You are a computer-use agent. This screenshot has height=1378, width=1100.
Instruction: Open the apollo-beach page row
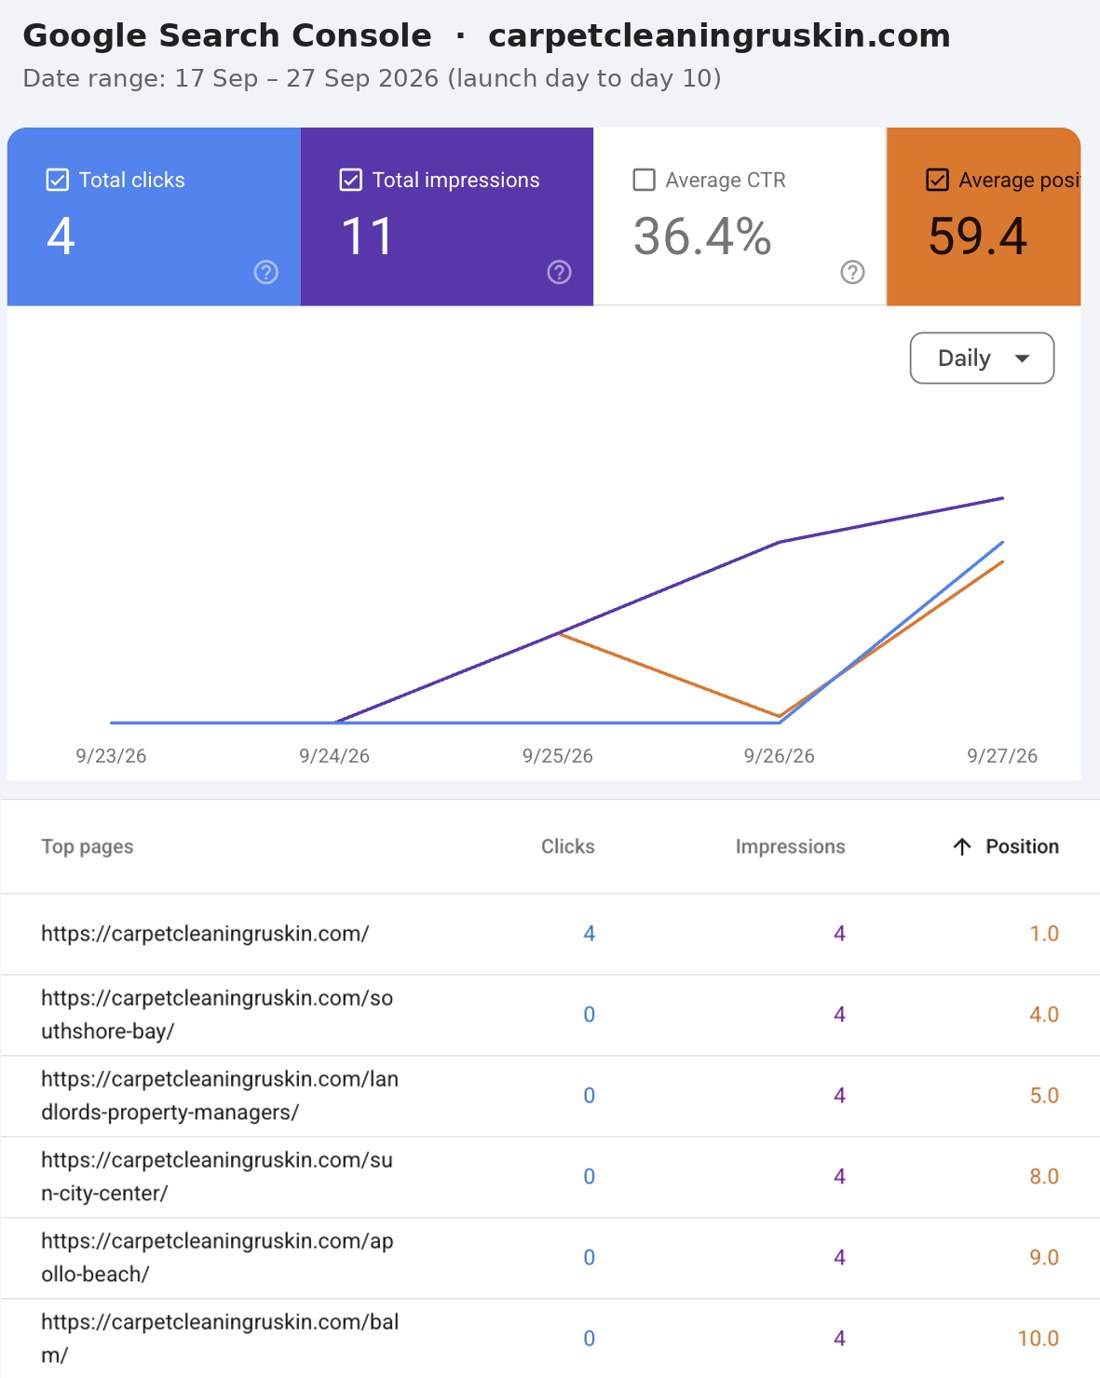point(217,1258)
